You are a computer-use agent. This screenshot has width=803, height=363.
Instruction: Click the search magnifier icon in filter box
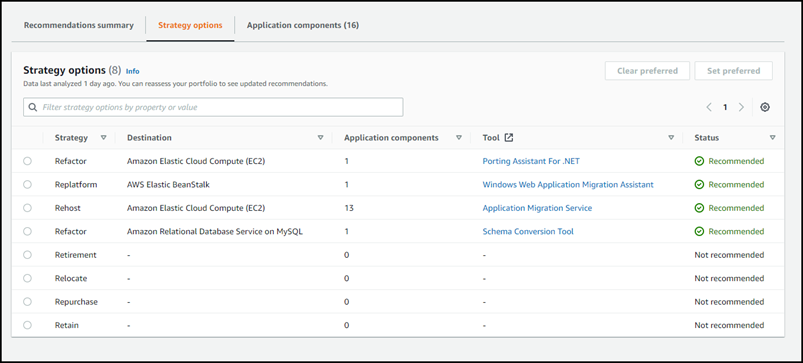pos(33,108)
